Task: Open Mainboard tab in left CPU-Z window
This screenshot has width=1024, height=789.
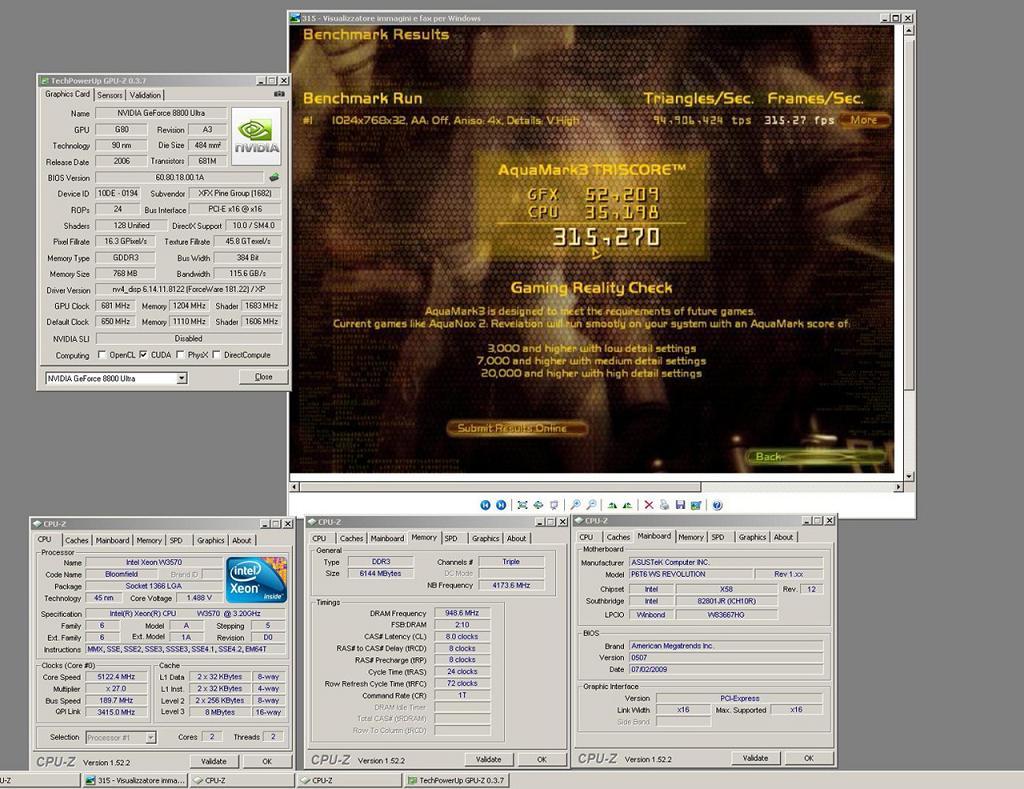Action: (x=112, y=540)
